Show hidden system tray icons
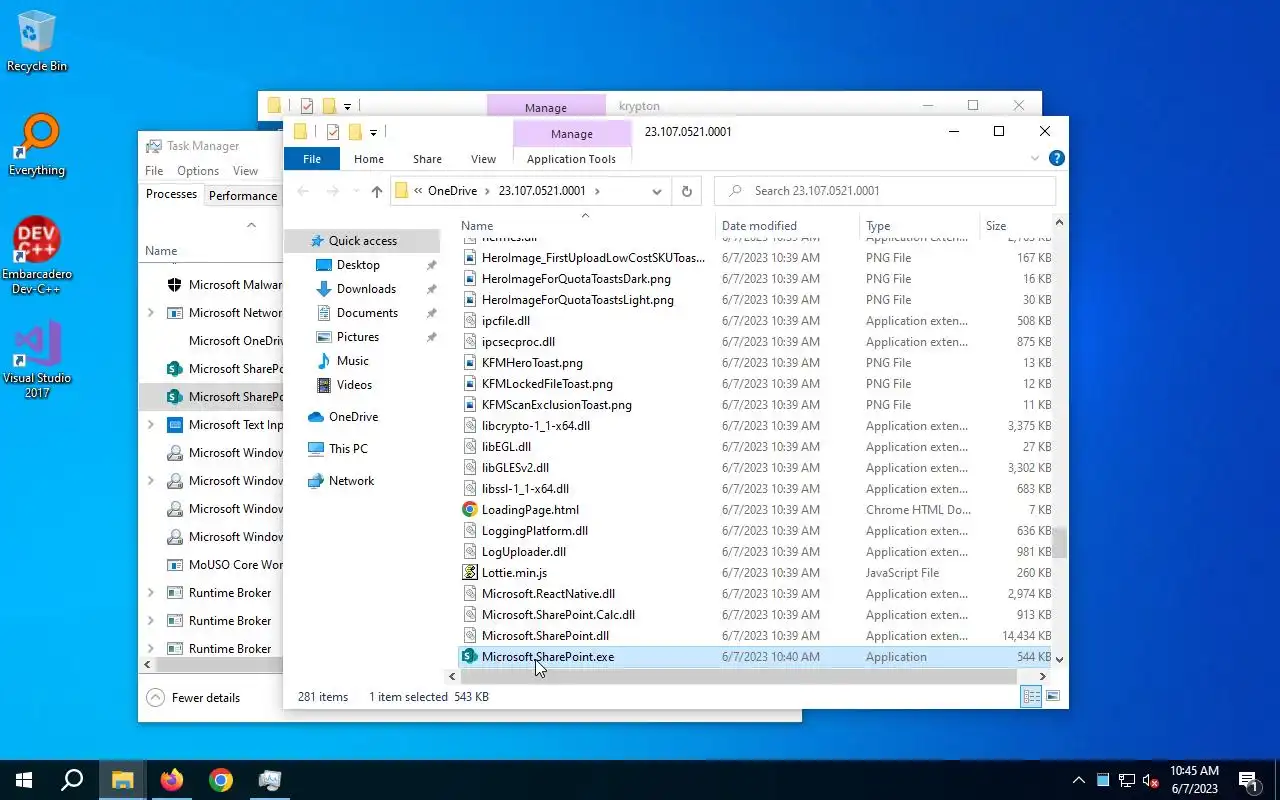The image size is (1280, 800). [x=1079, y=780]
